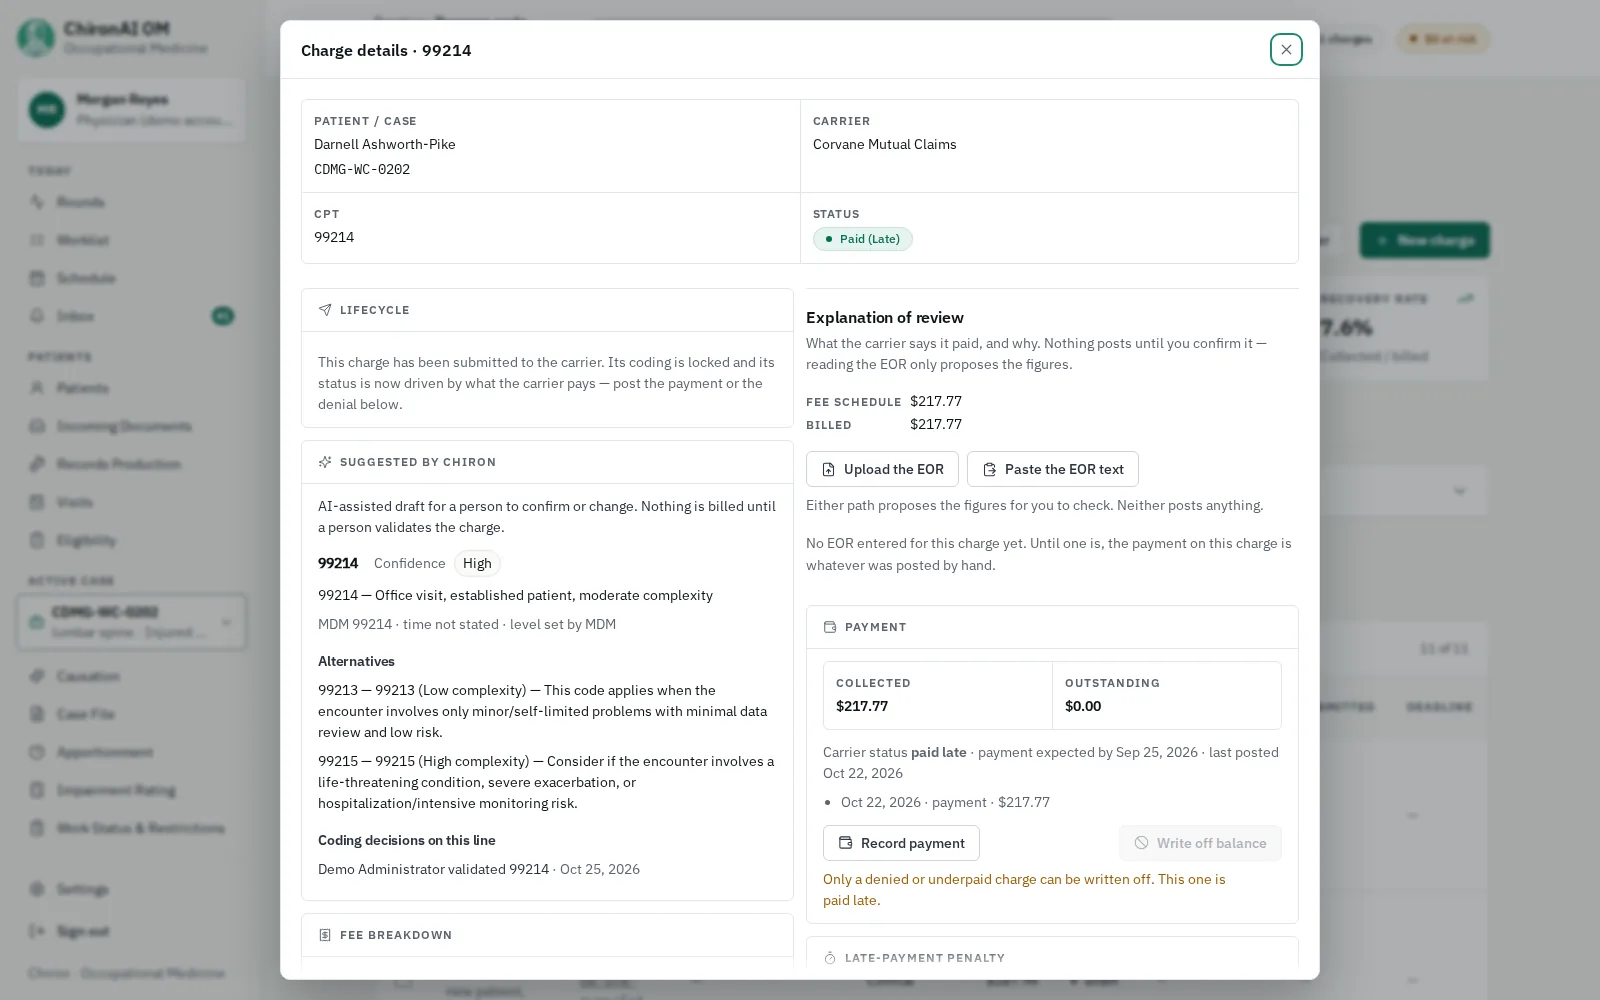Upload the EOR file

(882, 469)
